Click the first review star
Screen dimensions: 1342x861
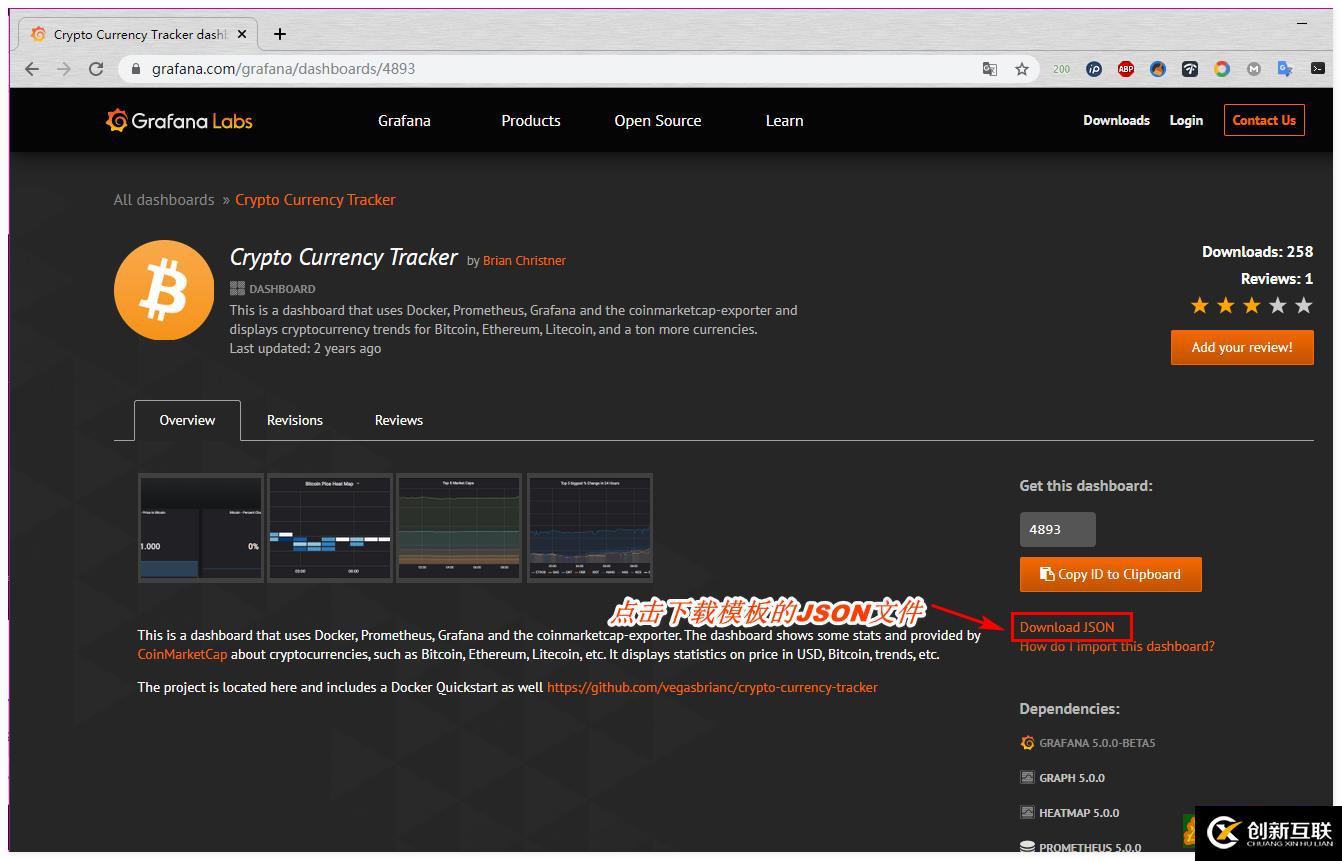(1200, 306)
